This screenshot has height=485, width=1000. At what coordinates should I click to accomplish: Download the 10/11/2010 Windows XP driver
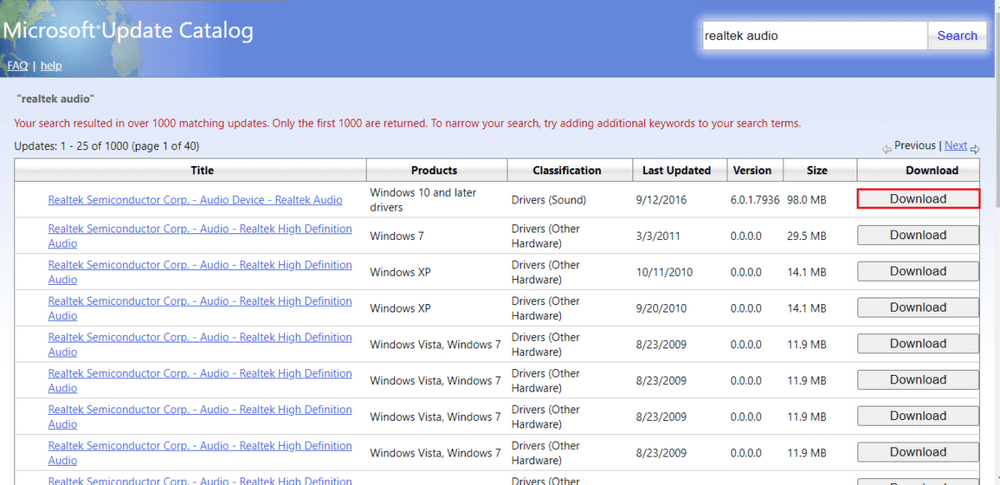pyautogui.click(x=917, y=271)
